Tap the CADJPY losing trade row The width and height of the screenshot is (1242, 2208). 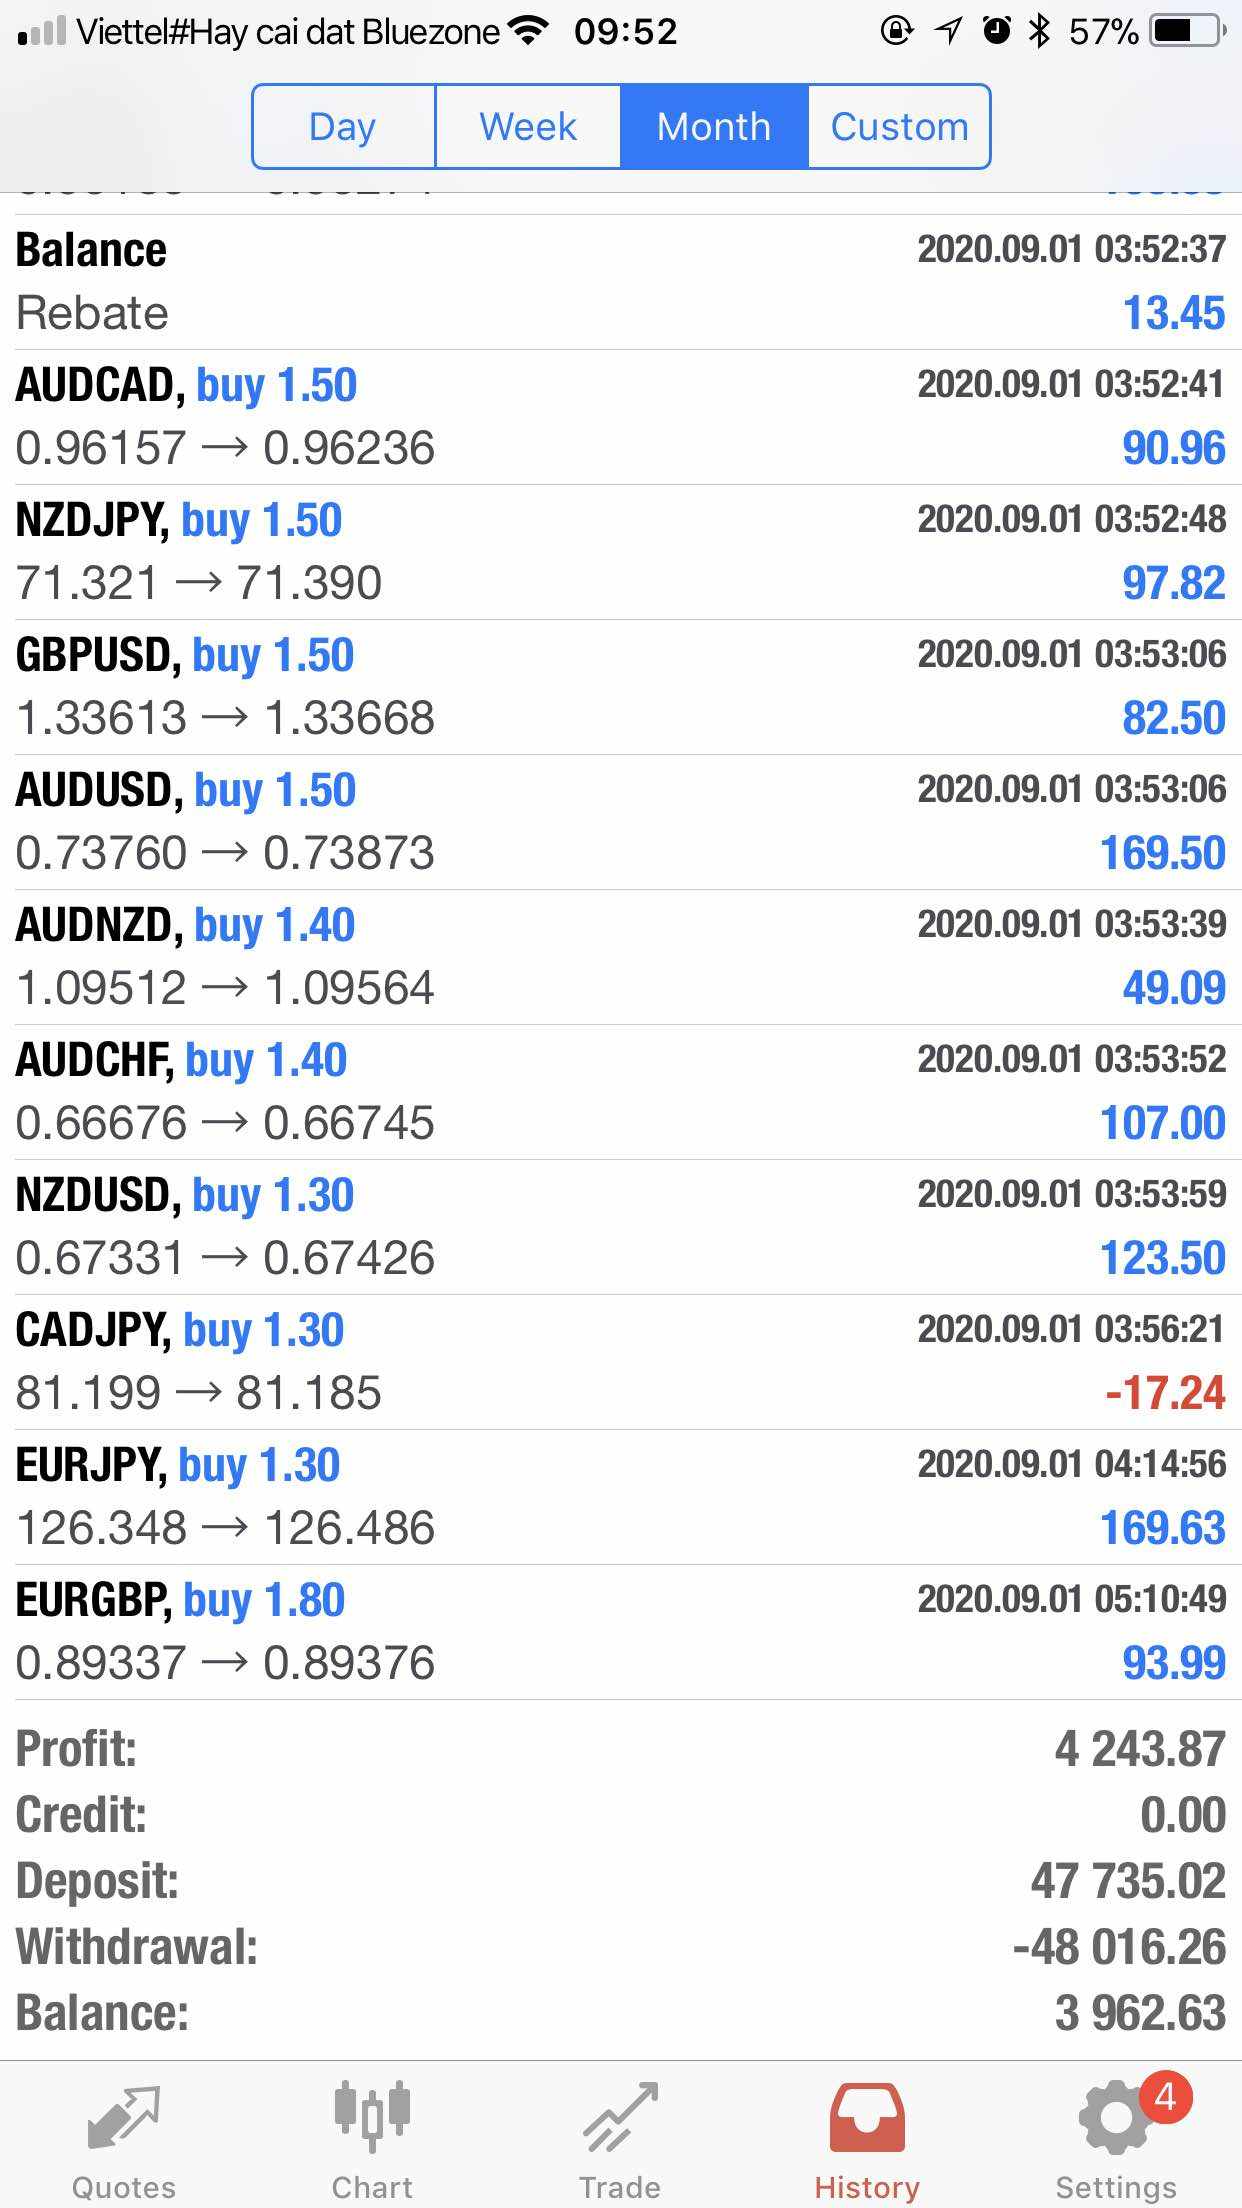[620, 1362]
